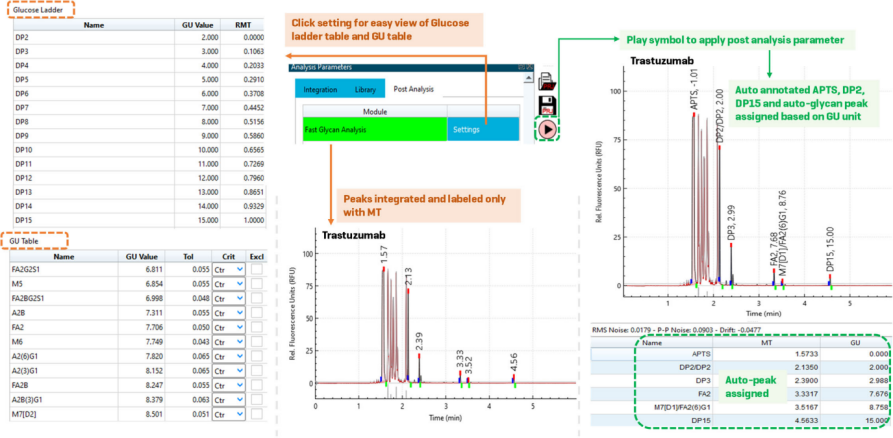Select the Post Analysis tab
Screen dimensions: 893x438
click(413, 89)
